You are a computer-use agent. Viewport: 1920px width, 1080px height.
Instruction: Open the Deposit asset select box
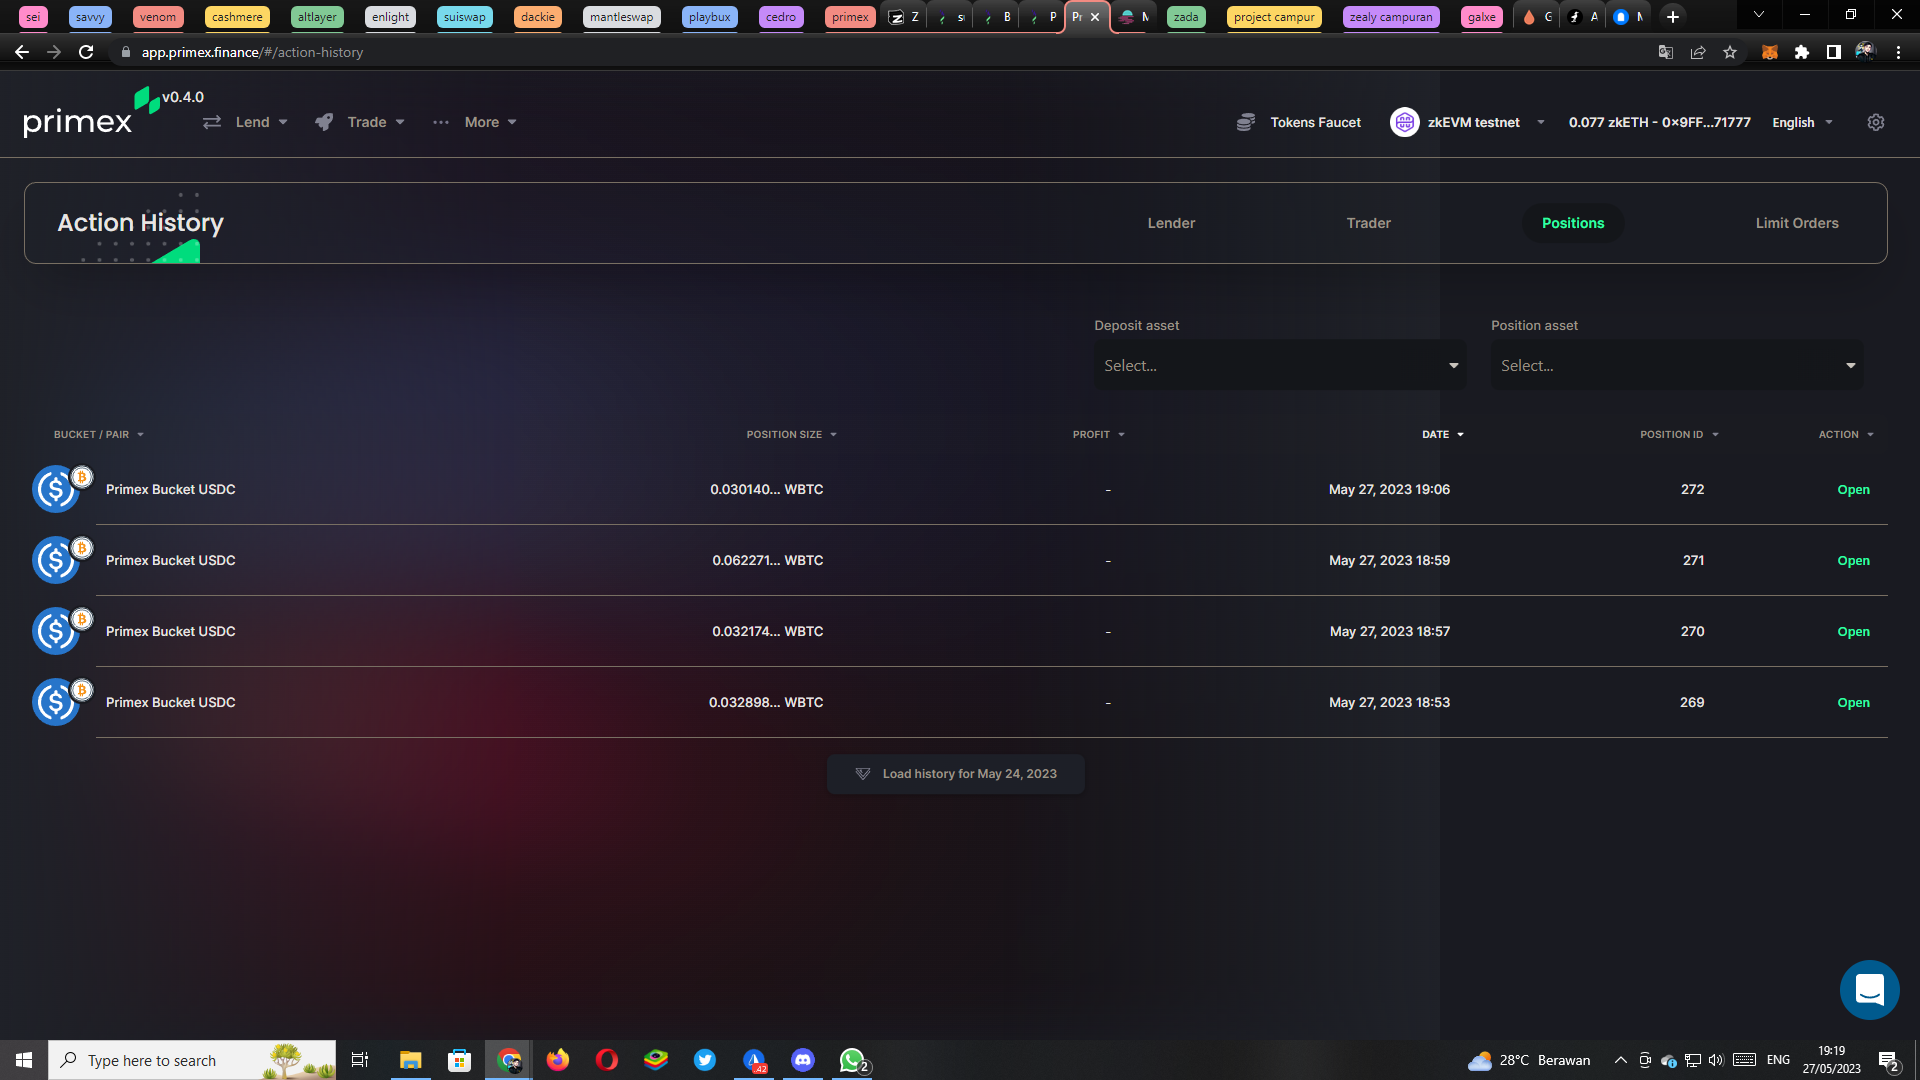click(x=1280, y=366)
